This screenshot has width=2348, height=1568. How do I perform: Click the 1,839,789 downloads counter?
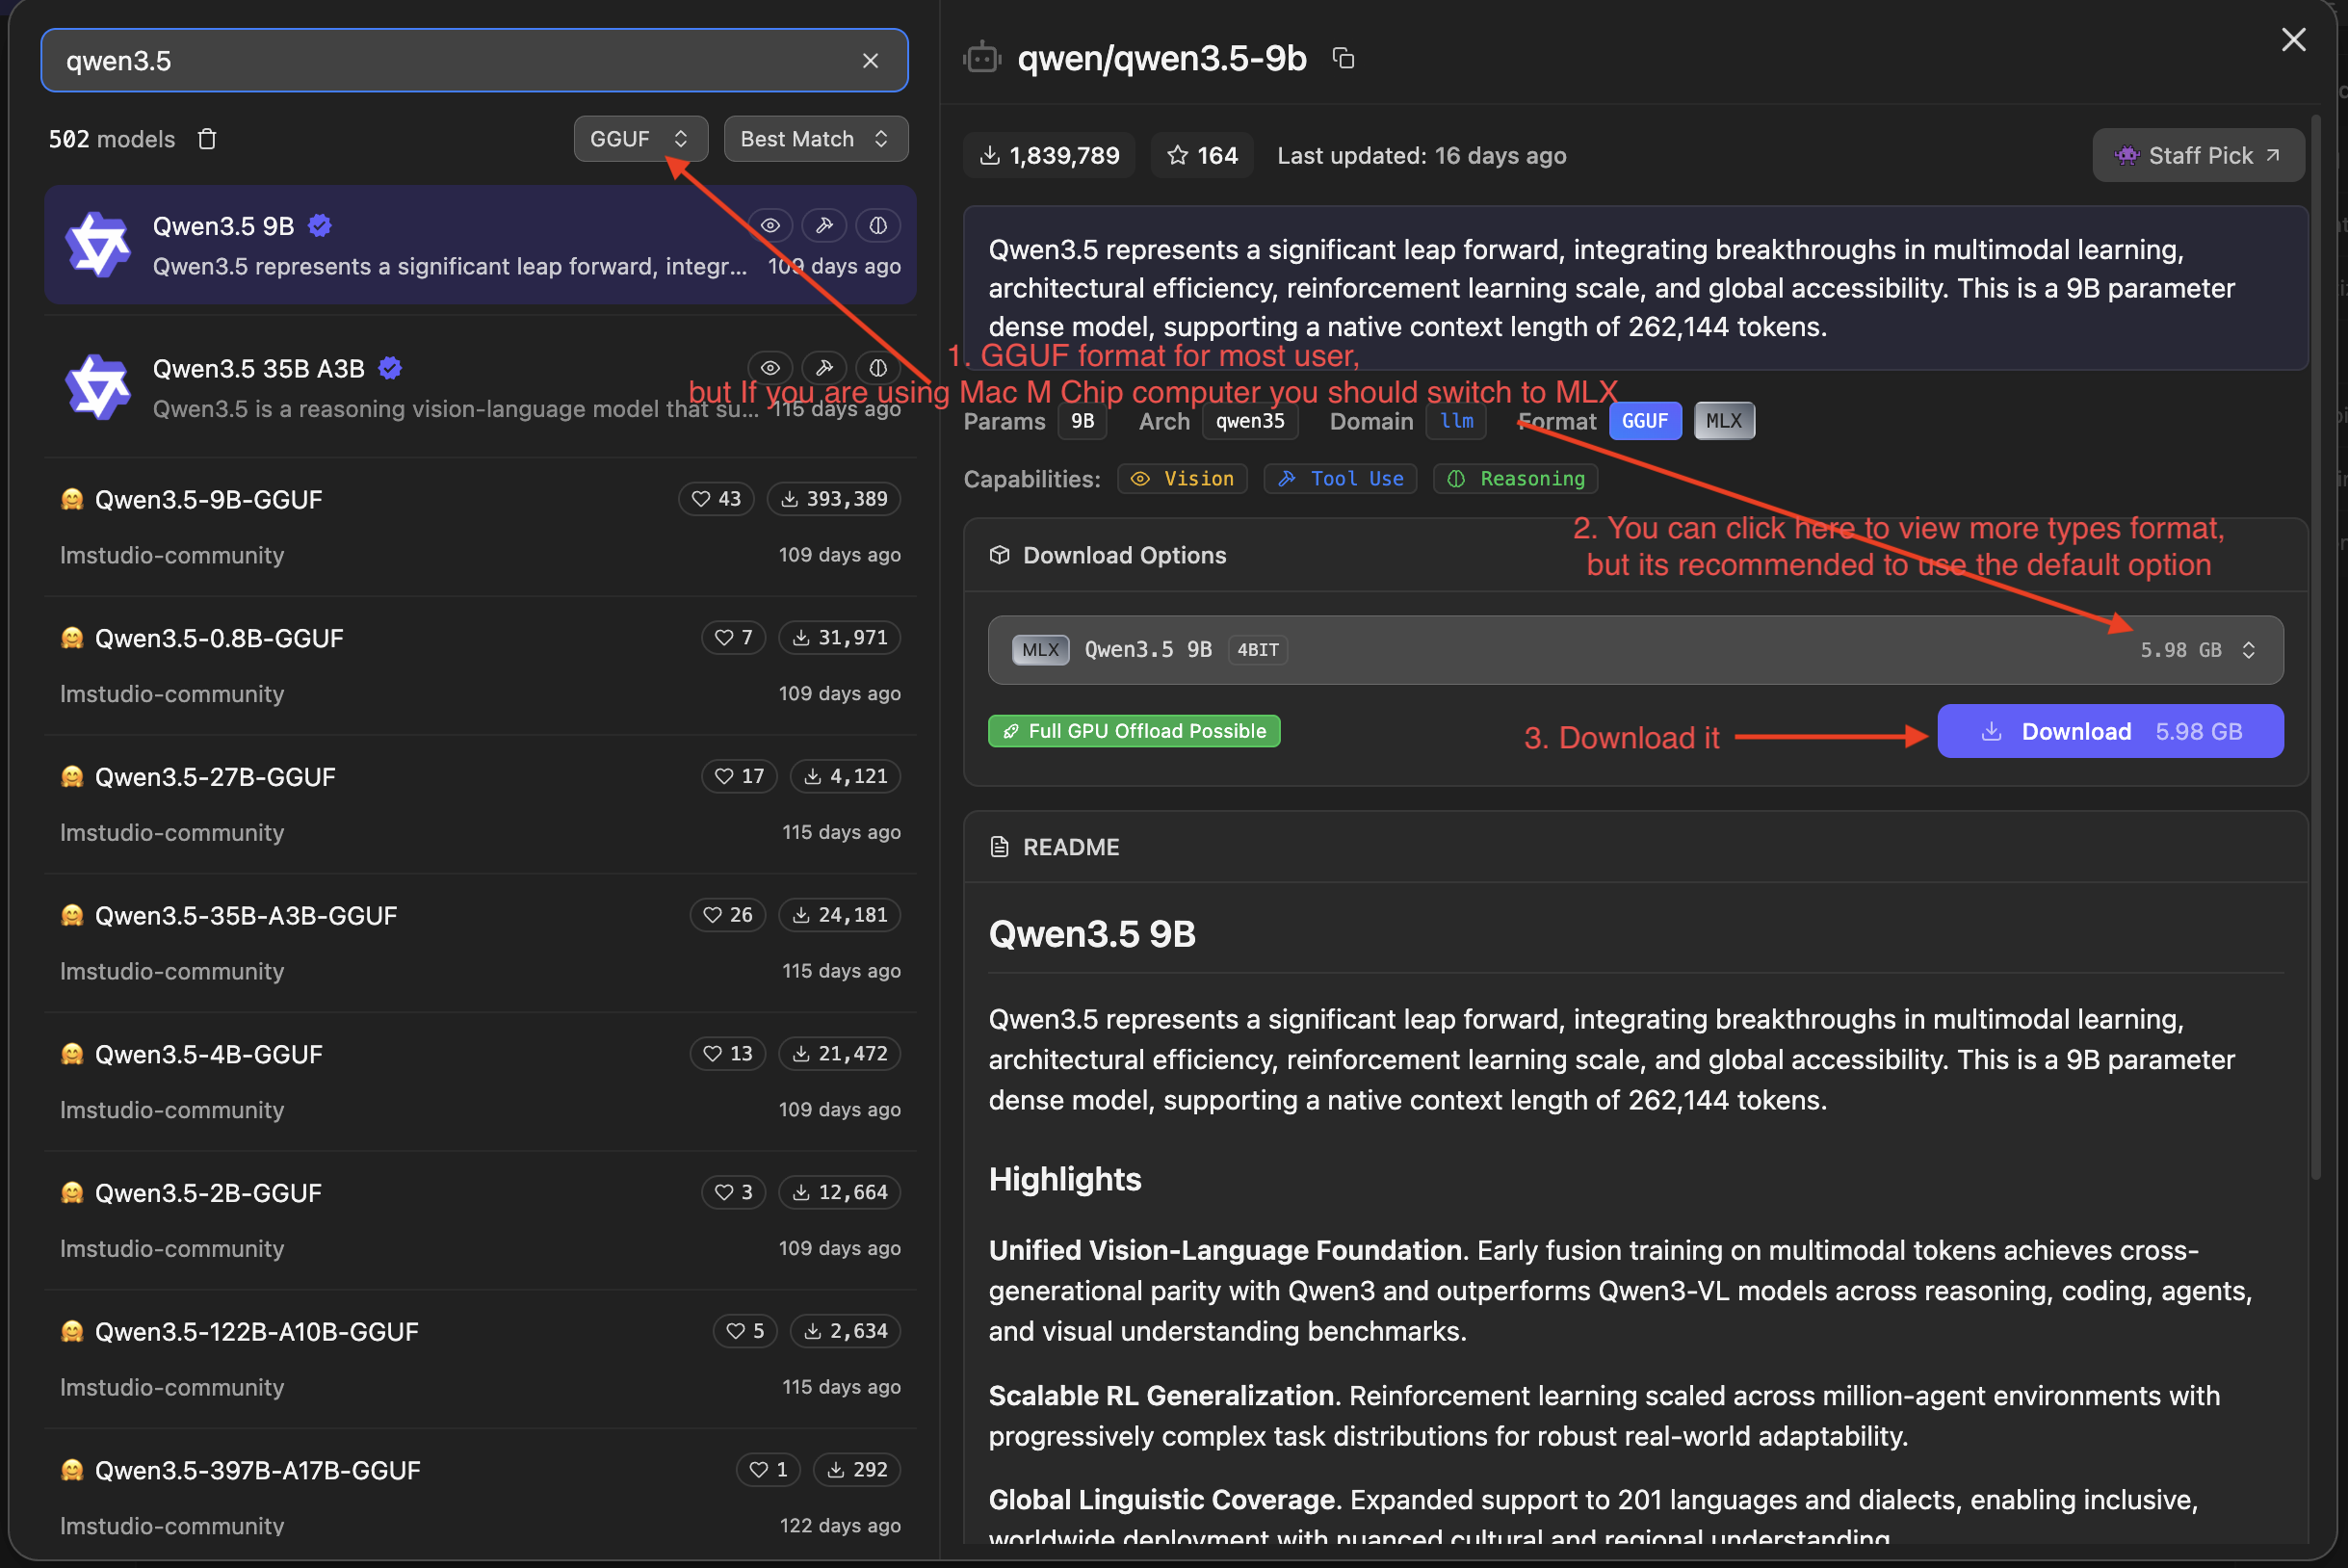tap(1050, 156)
